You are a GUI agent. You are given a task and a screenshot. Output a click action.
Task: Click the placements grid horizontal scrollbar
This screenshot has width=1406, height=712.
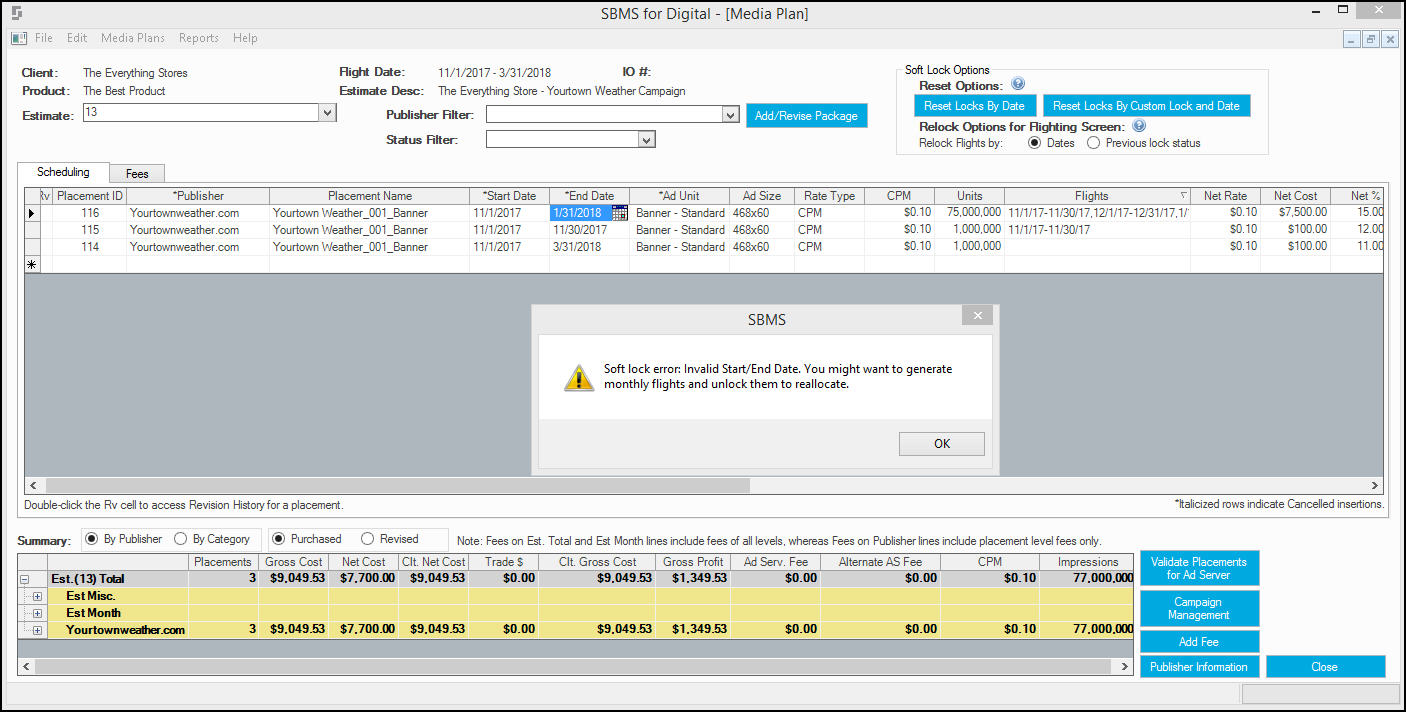(704, 485)
